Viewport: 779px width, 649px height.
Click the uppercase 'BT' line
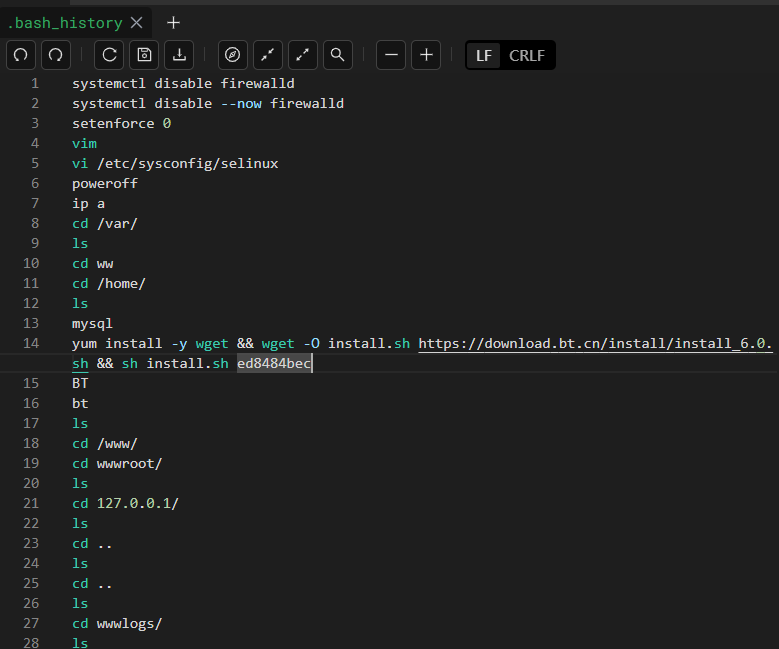tap(80, 384)
